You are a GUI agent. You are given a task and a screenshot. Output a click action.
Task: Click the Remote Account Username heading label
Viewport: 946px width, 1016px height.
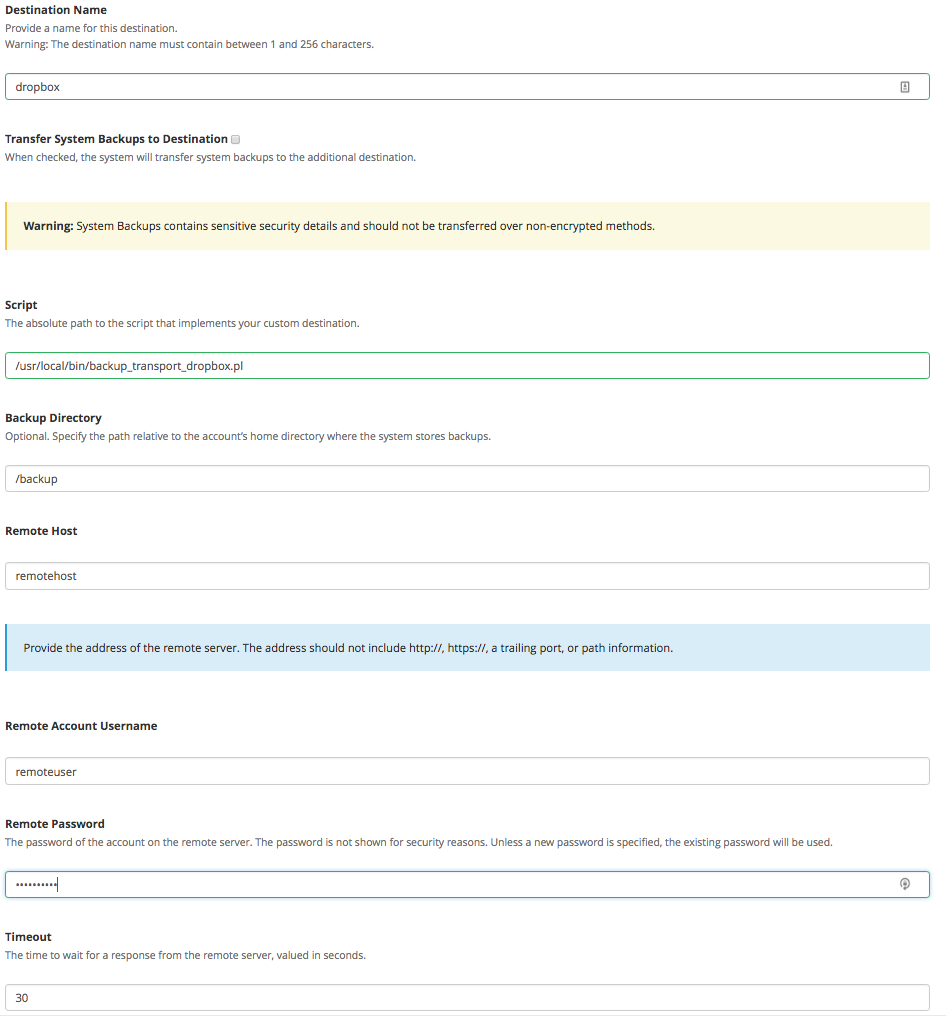81,726
